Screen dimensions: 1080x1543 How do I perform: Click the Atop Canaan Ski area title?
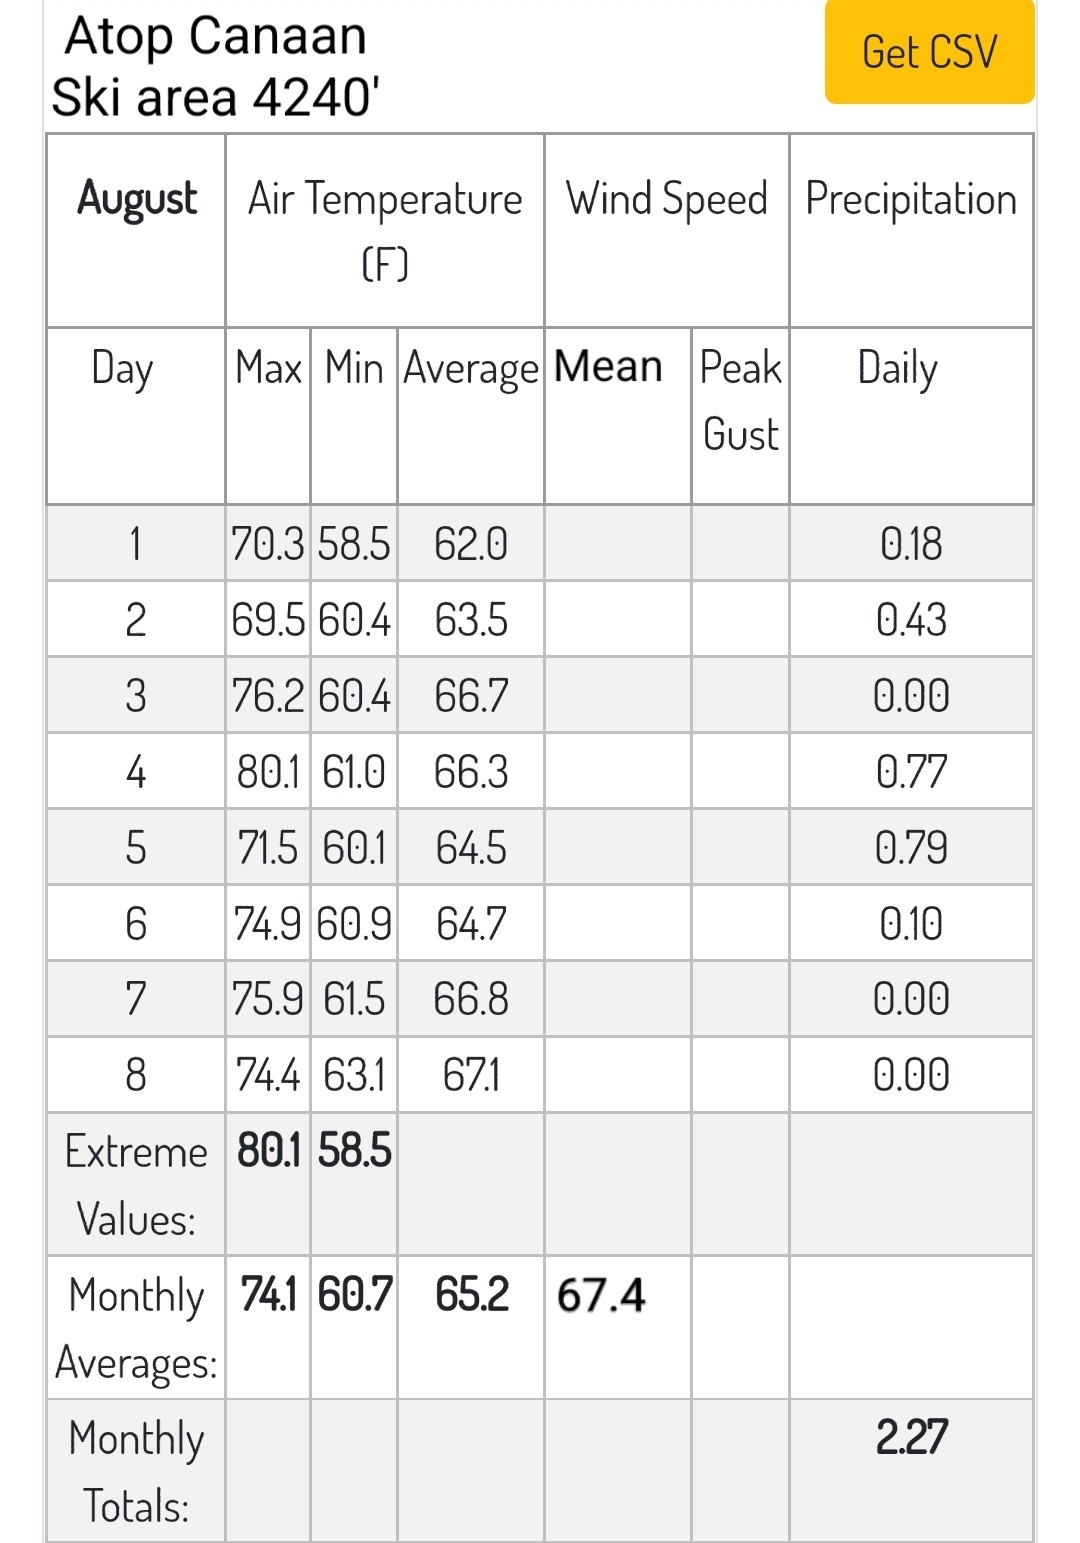pyautogui.click(x=215, y=66)
